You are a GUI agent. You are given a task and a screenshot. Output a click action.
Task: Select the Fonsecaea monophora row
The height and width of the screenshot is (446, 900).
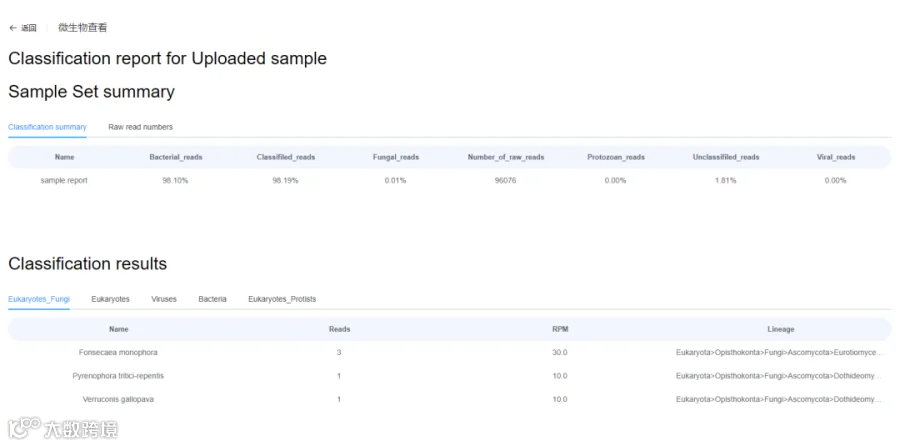[x=118, y=353]
